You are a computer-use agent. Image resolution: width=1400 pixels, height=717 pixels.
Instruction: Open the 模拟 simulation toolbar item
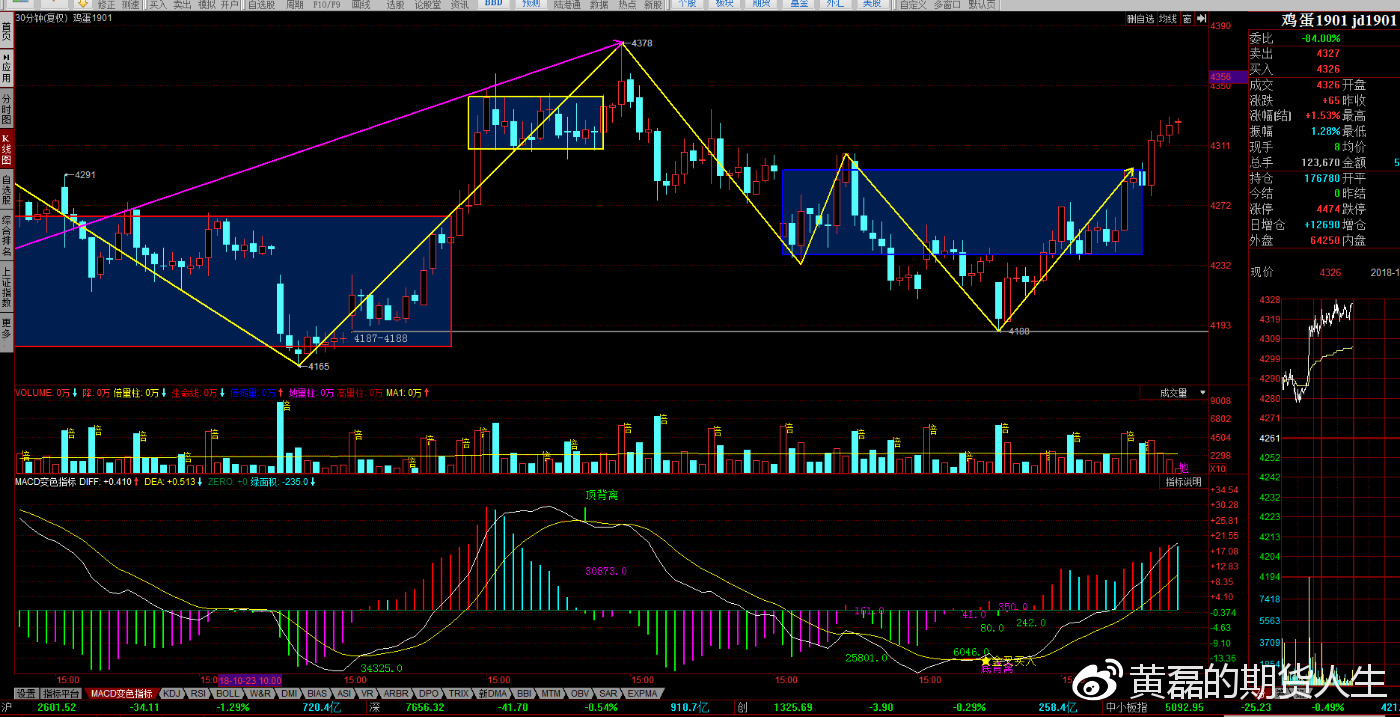click(206, 5)
